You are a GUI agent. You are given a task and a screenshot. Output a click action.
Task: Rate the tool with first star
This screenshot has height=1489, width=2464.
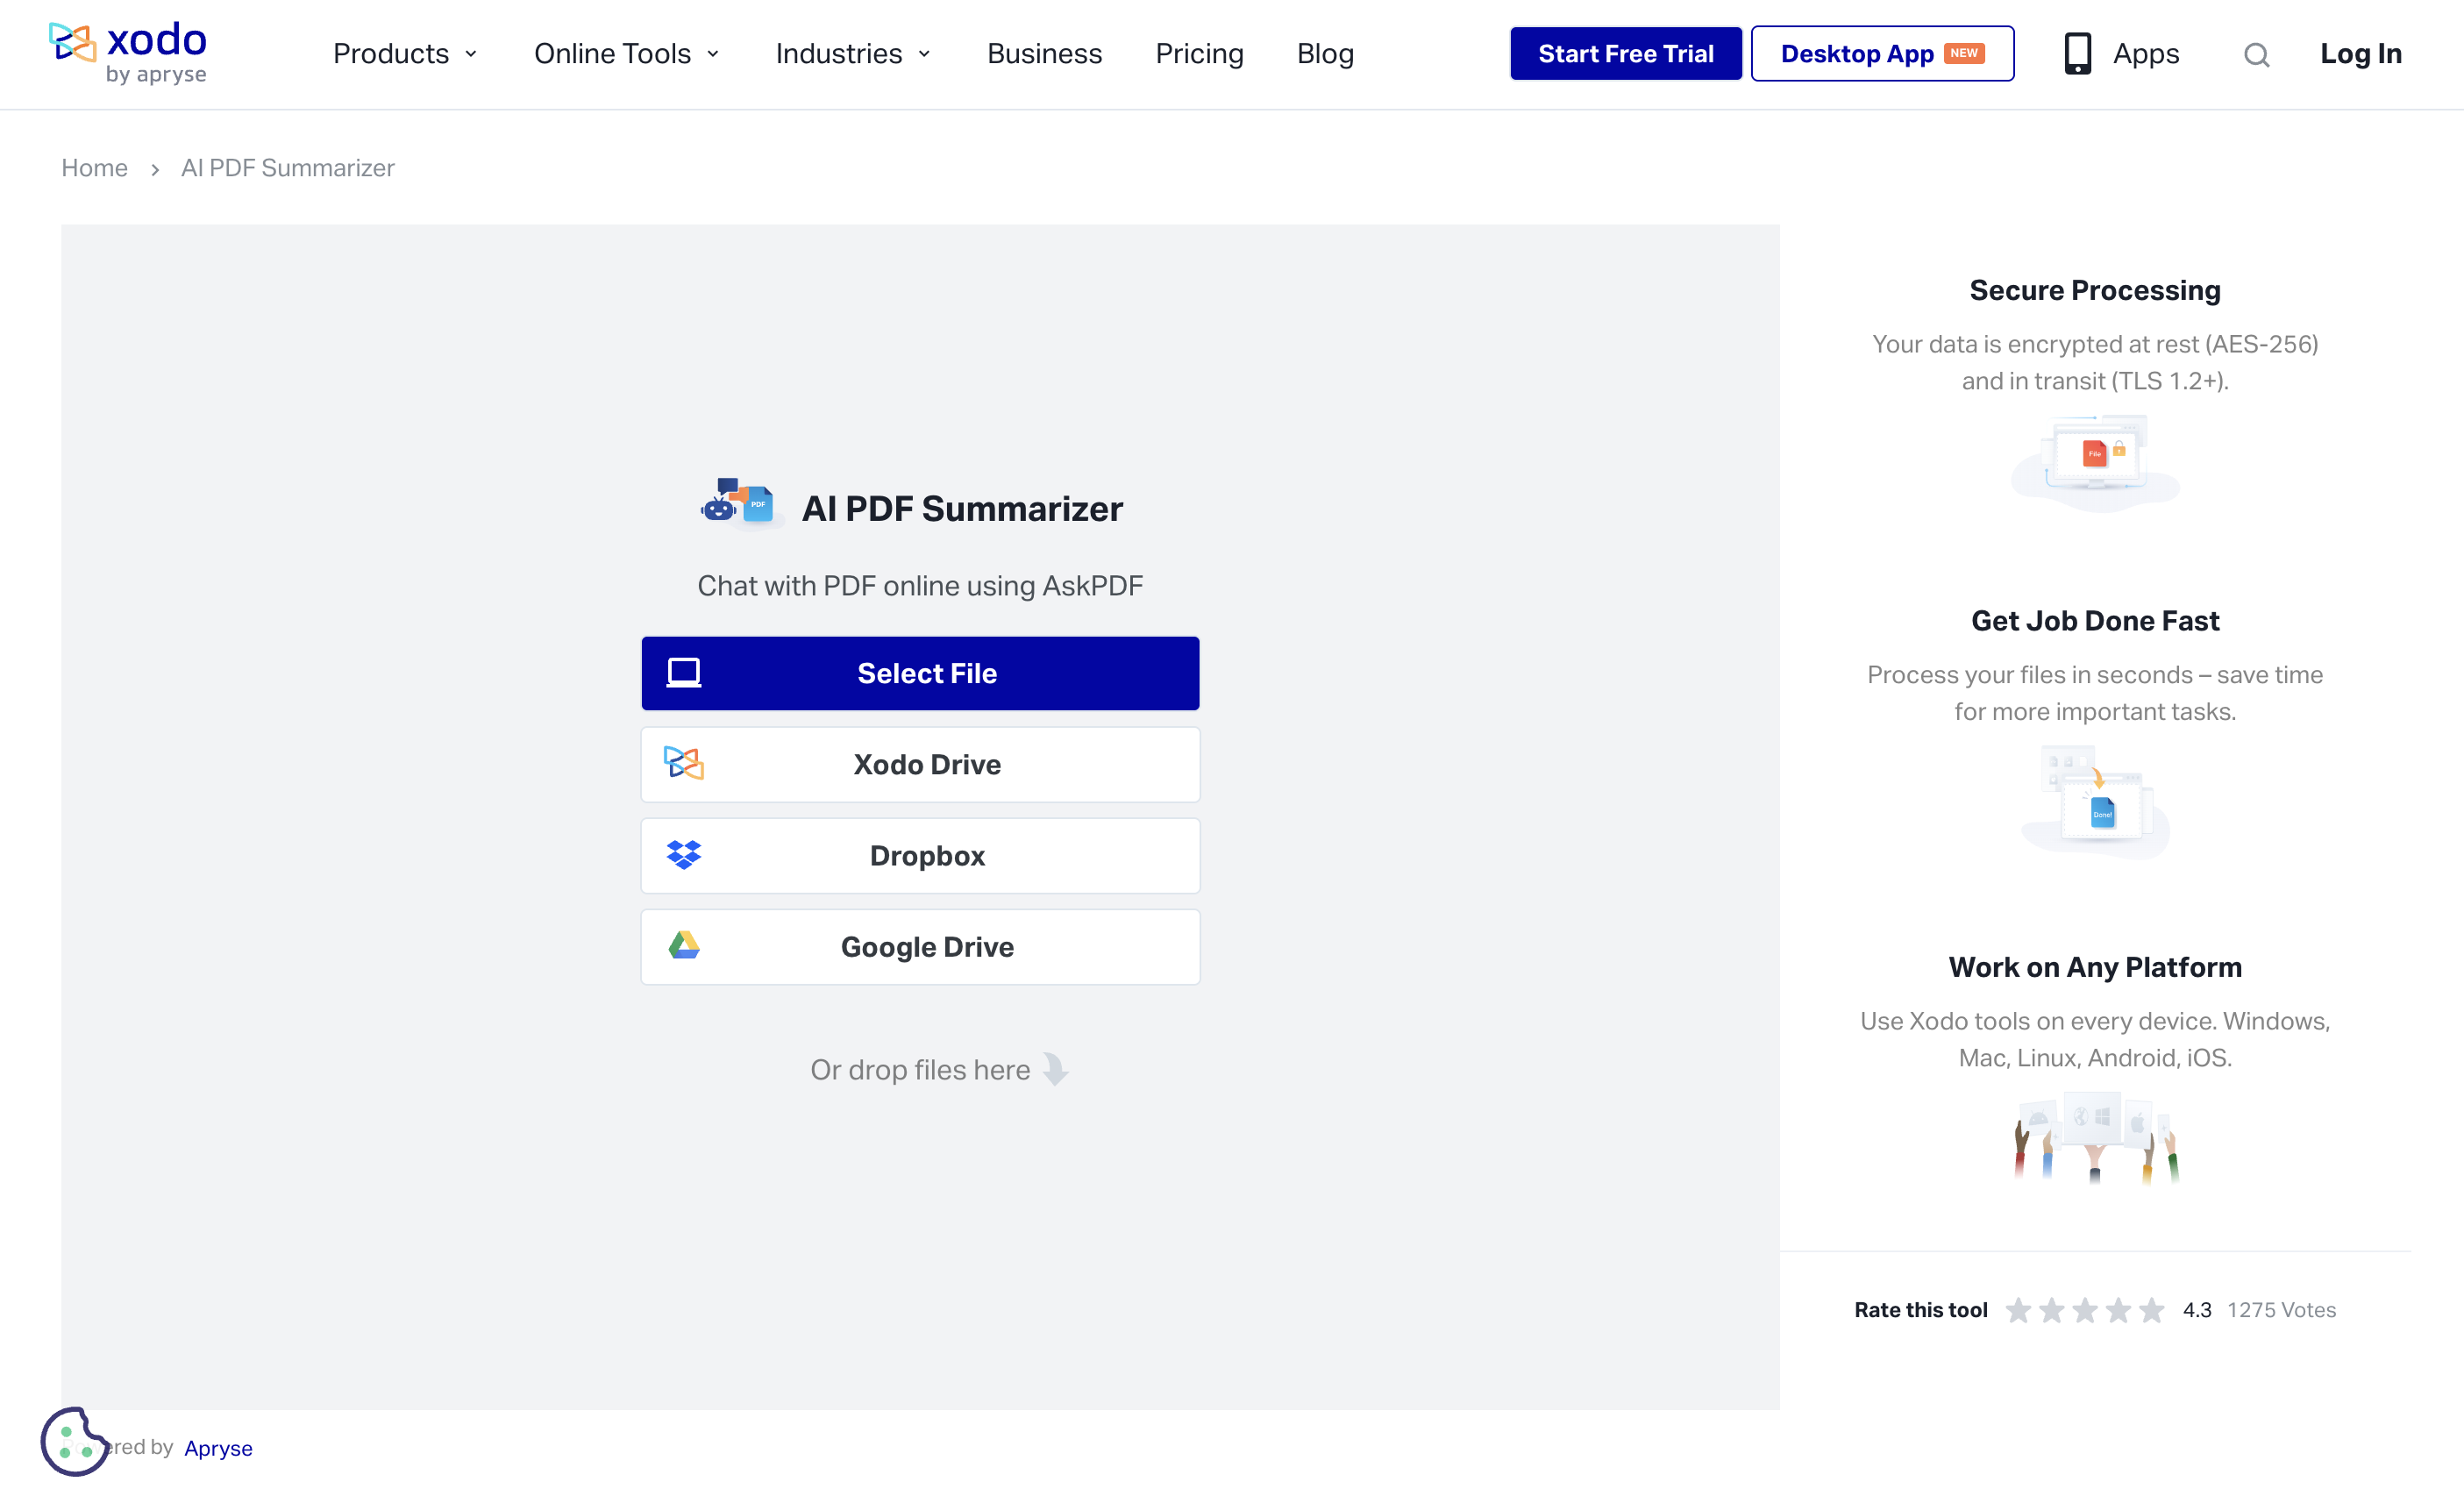[2018, 1310]
